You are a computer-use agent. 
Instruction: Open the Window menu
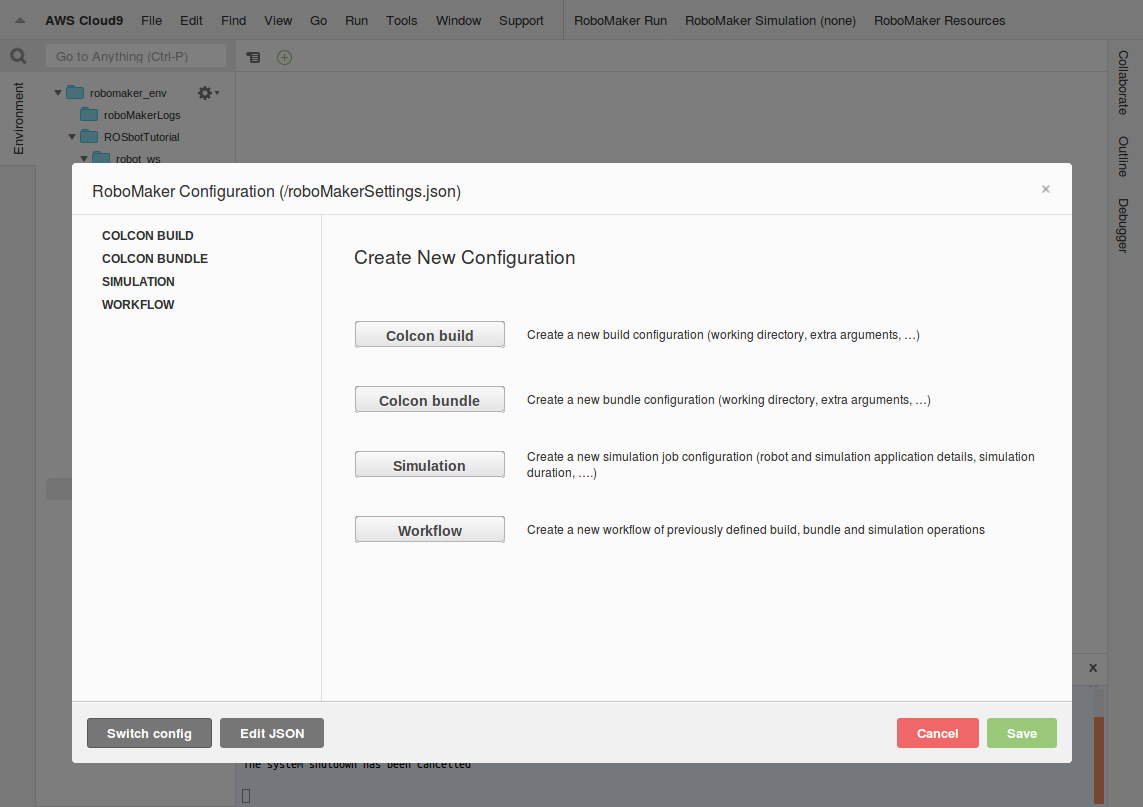[459, 20]
